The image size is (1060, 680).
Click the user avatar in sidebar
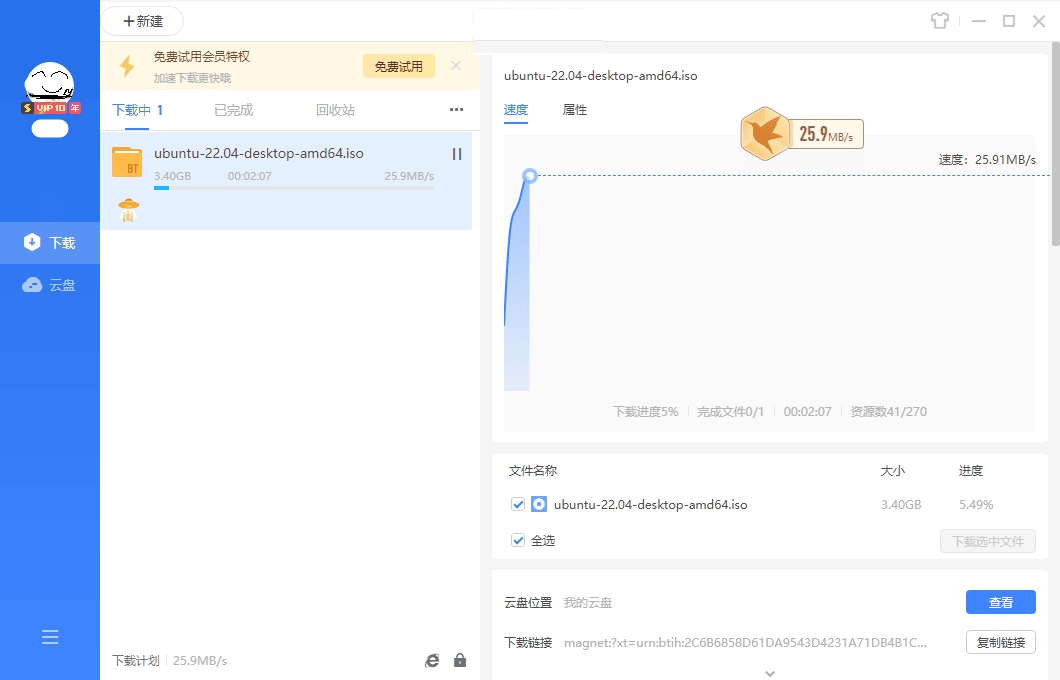pyautogui.click(x=50, y=84)
